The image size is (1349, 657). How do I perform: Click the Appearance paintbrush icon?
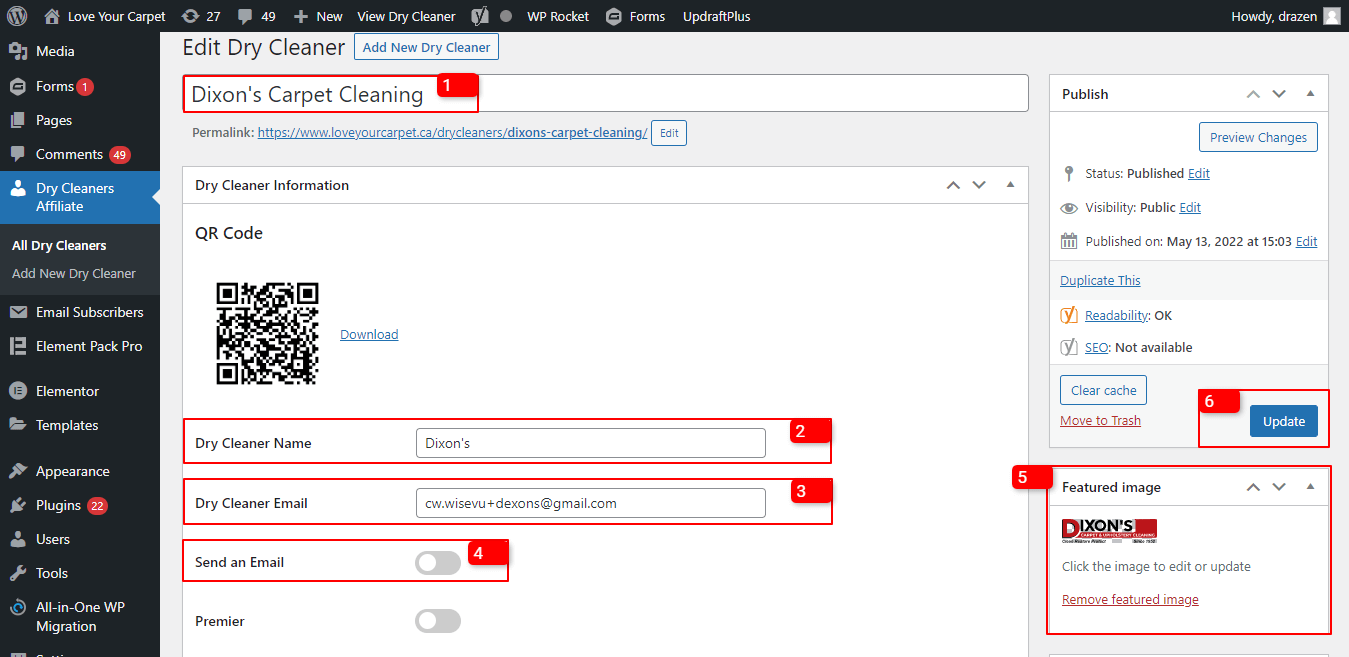pos(18,471)
